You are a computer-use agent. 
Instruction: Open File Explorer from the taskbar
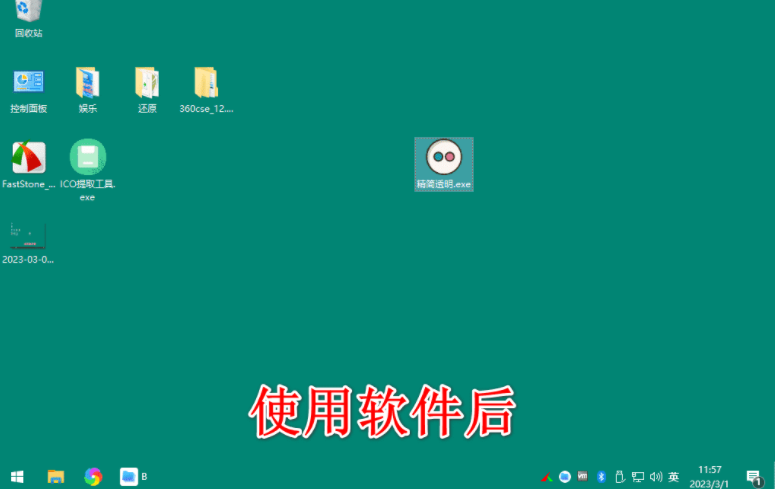click(x=56, y=477)
